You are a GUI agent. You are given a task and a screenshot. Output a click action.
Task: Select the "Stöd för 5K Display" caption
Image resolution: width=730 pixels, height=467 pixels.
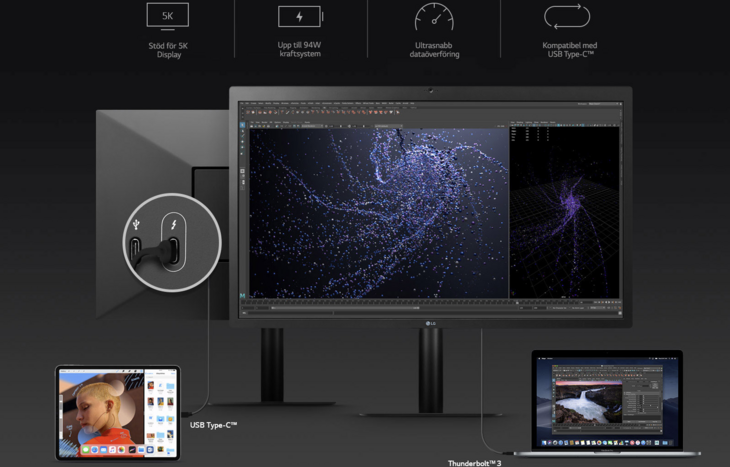[x=167, y=50]
